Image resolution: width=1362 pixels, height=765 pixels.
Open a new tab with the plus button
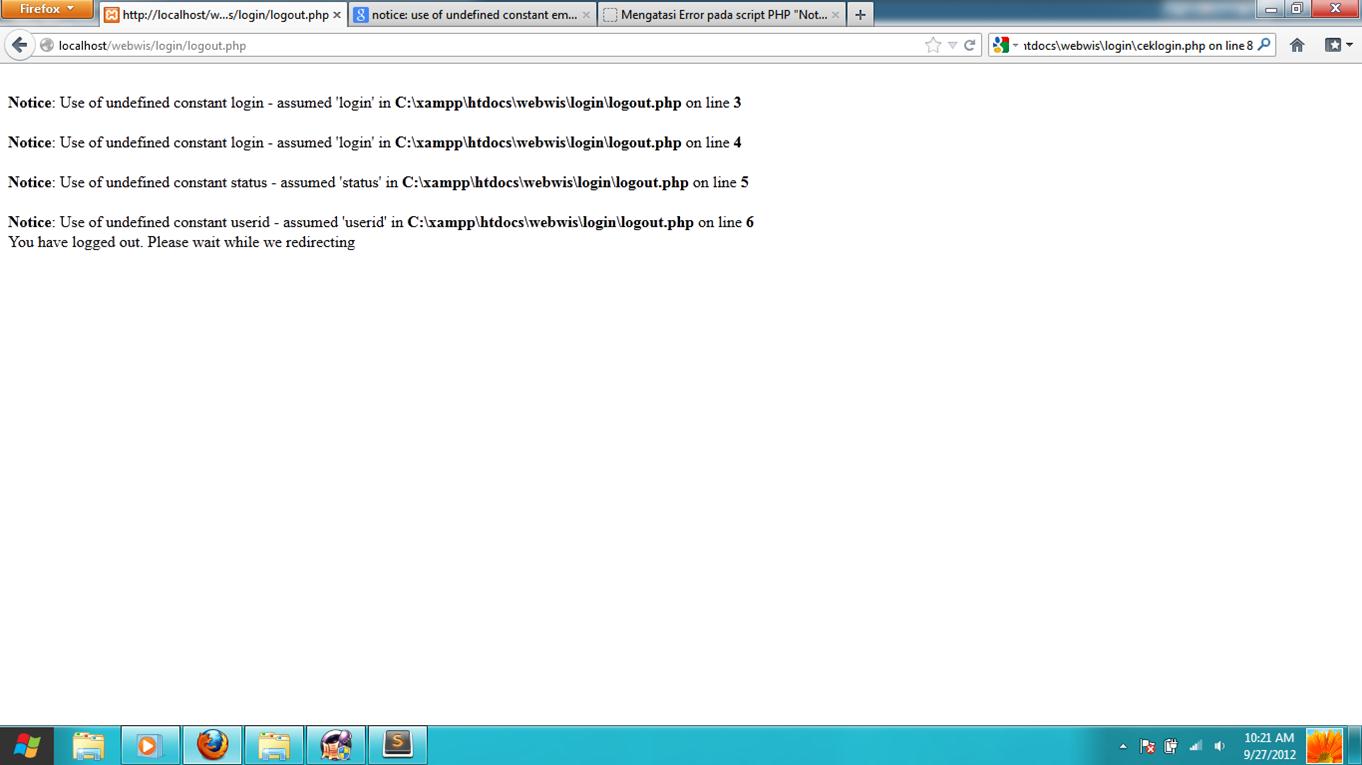click(860, 15)
